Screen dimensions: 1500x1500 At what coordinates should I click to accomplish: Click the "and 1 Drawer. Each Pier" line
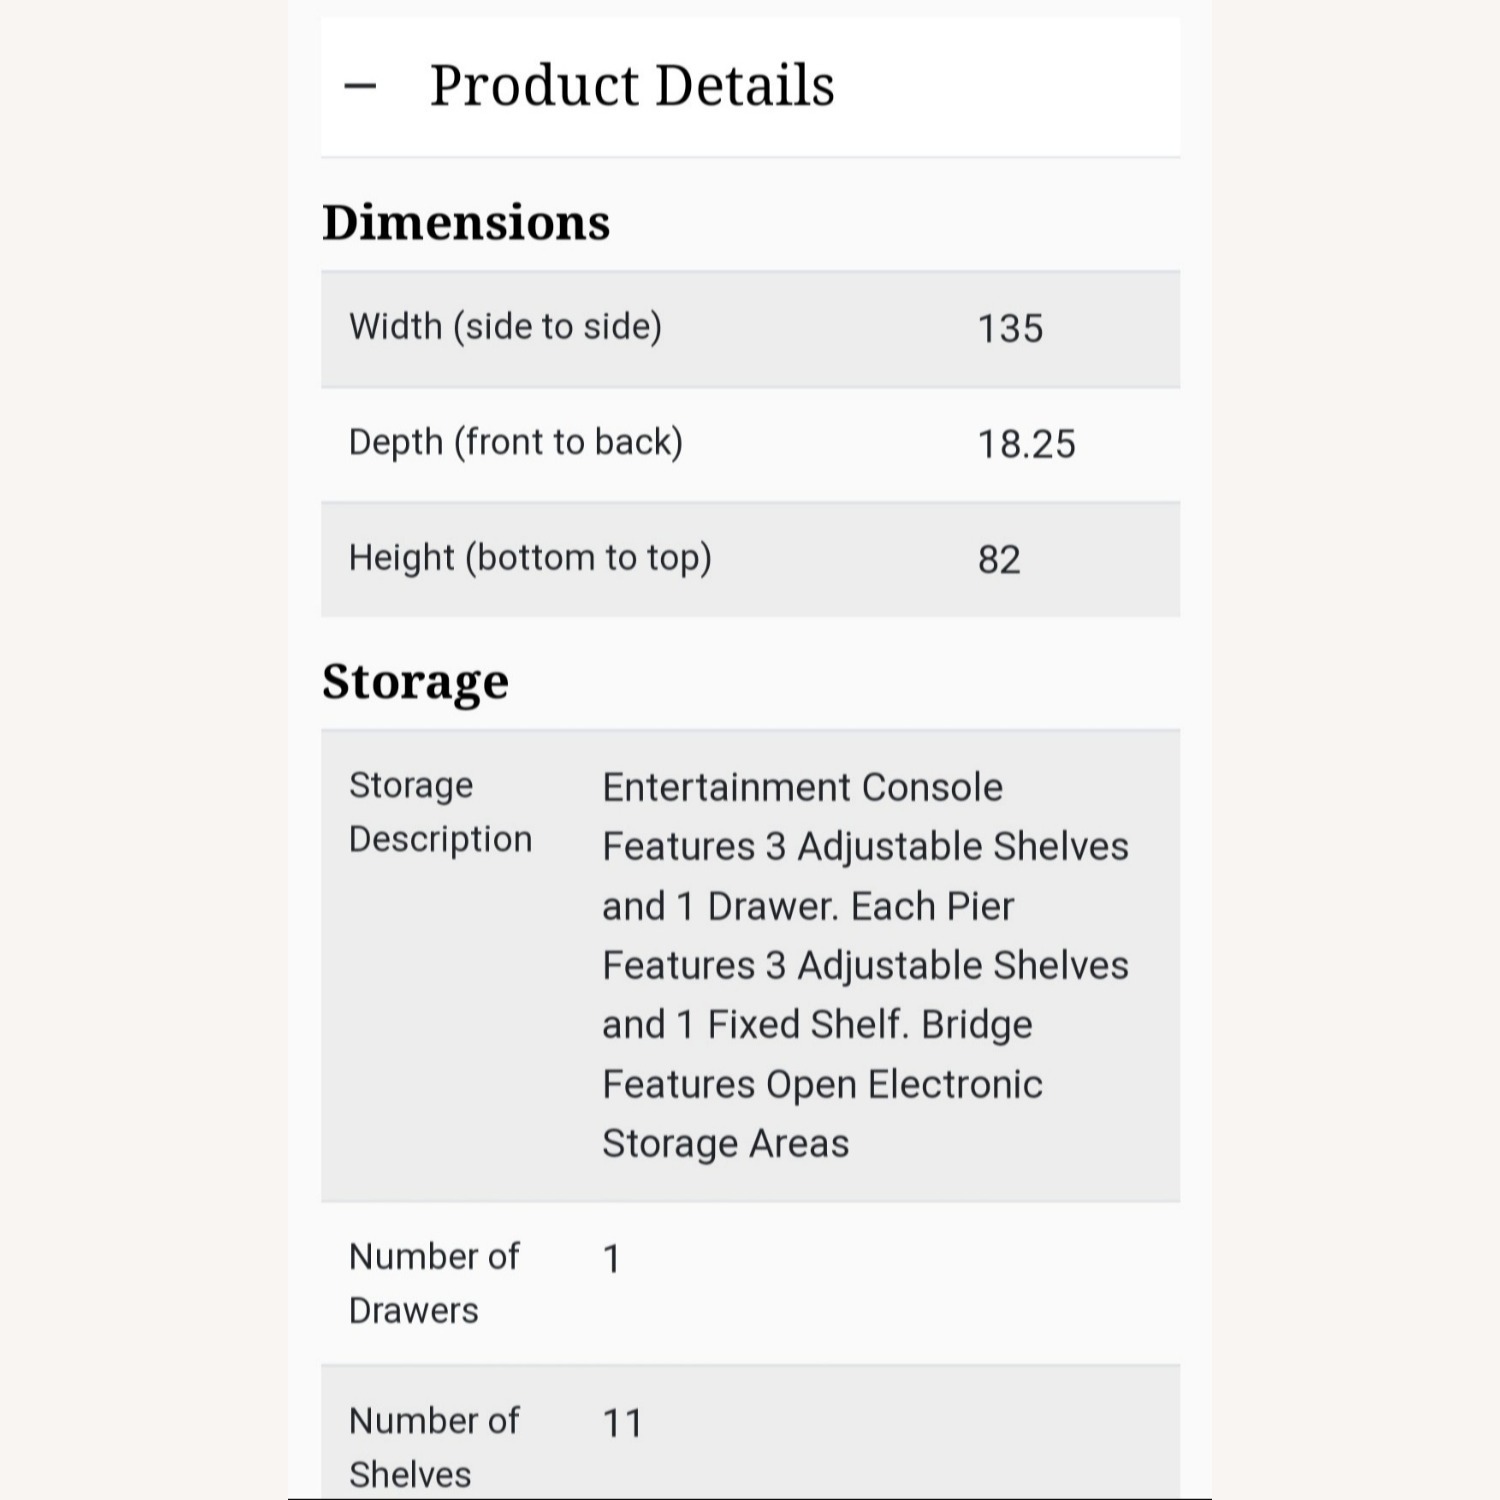[808, 907]
